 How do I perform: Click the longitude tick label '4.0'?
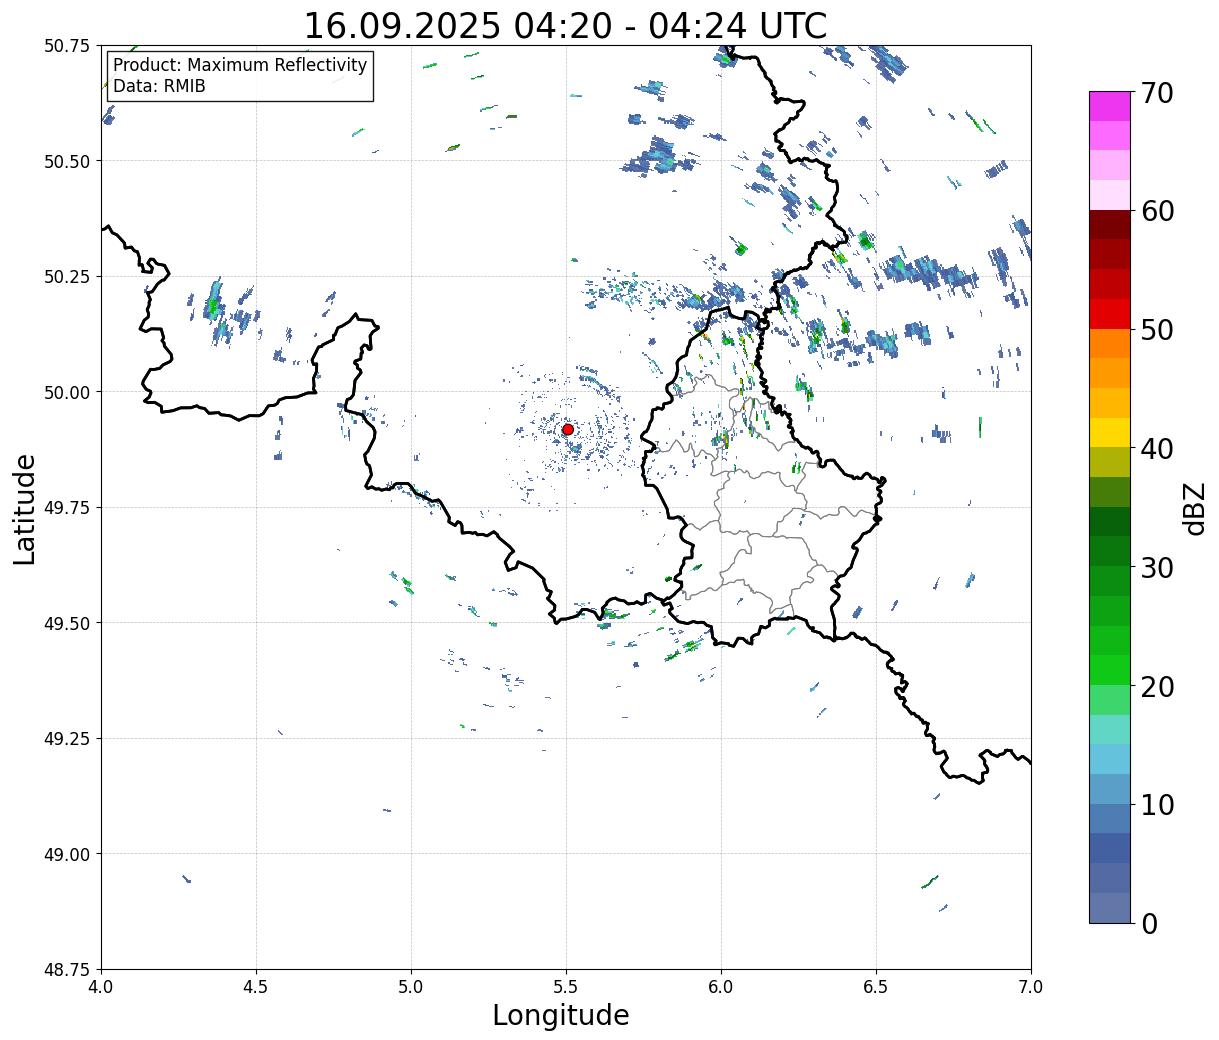[101, 987]
